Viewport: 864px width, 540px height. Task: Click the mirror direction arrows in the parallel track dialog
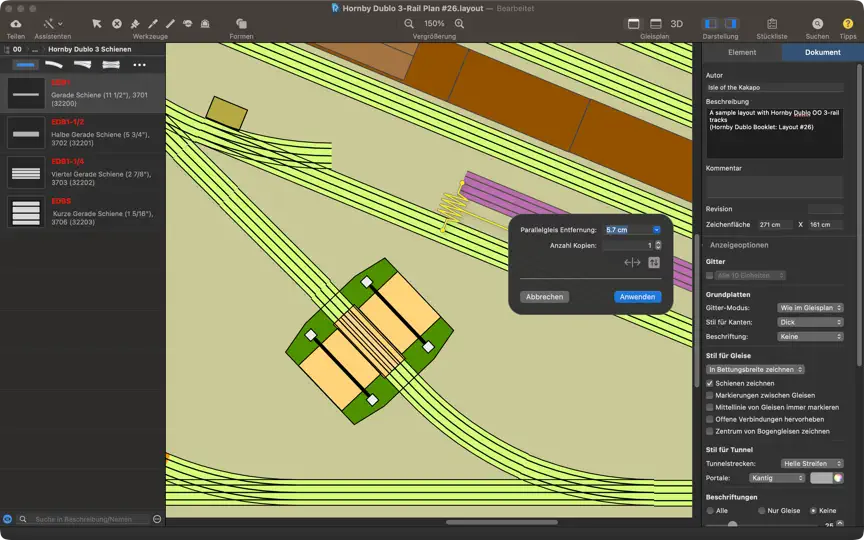coord(632,263)
